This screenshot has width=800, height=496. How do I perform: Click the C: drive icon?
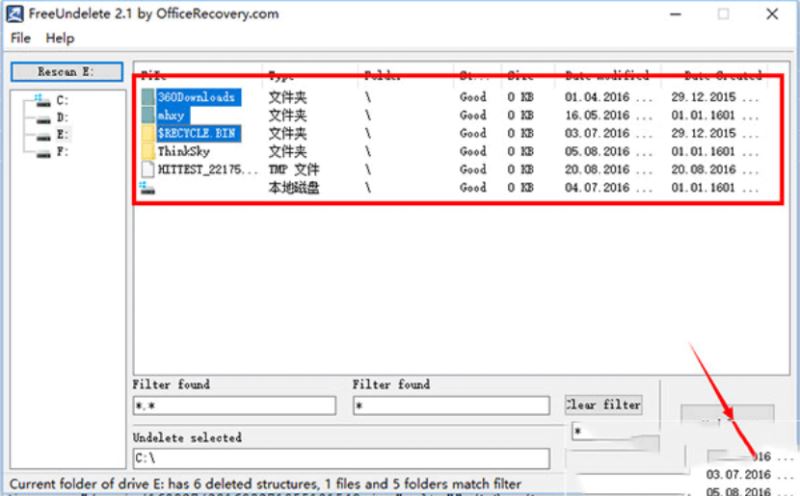tap(42, 101)
